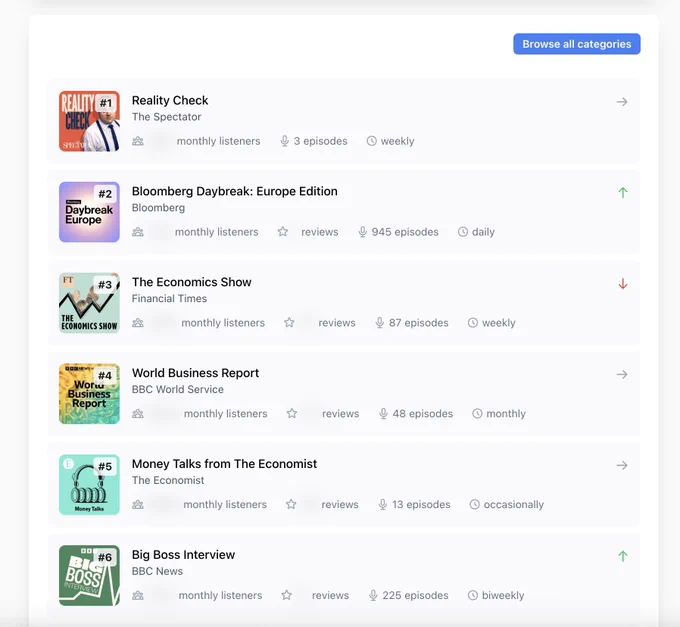Click the 13 episodes text

click(x=421, y=504)
